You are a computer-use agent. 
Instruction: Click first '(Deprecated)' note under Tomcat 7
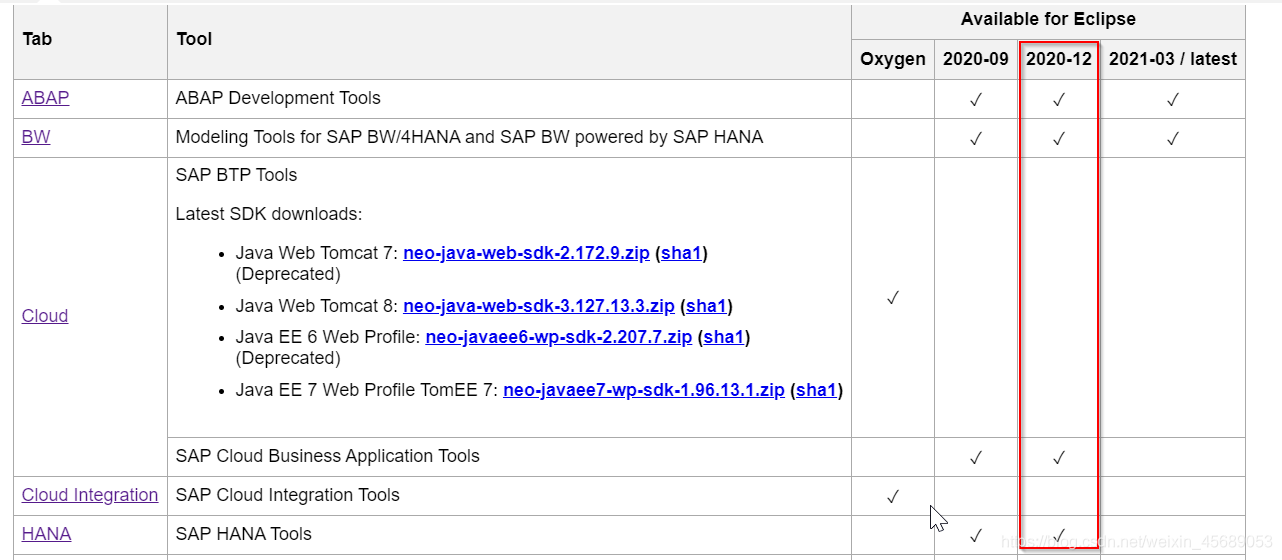pyautogui.click(x=288, y=274)
